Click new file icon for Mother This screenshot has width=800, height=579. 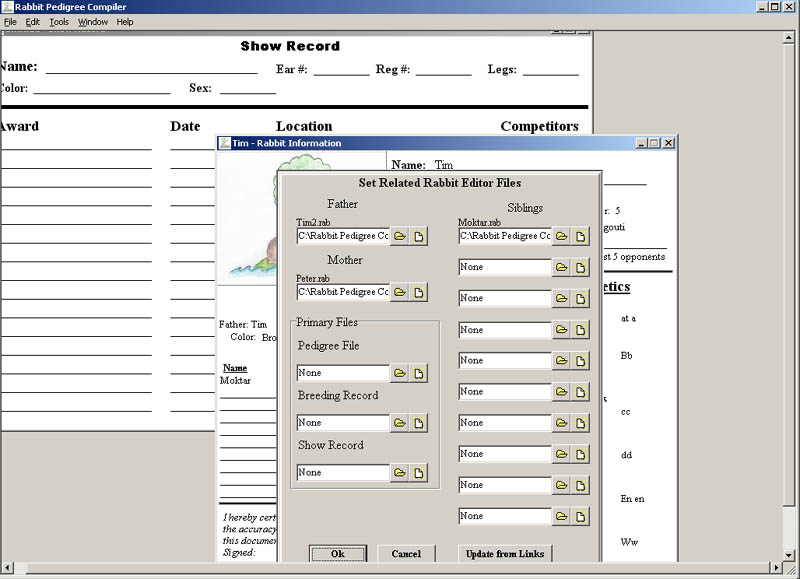[418, 292]
